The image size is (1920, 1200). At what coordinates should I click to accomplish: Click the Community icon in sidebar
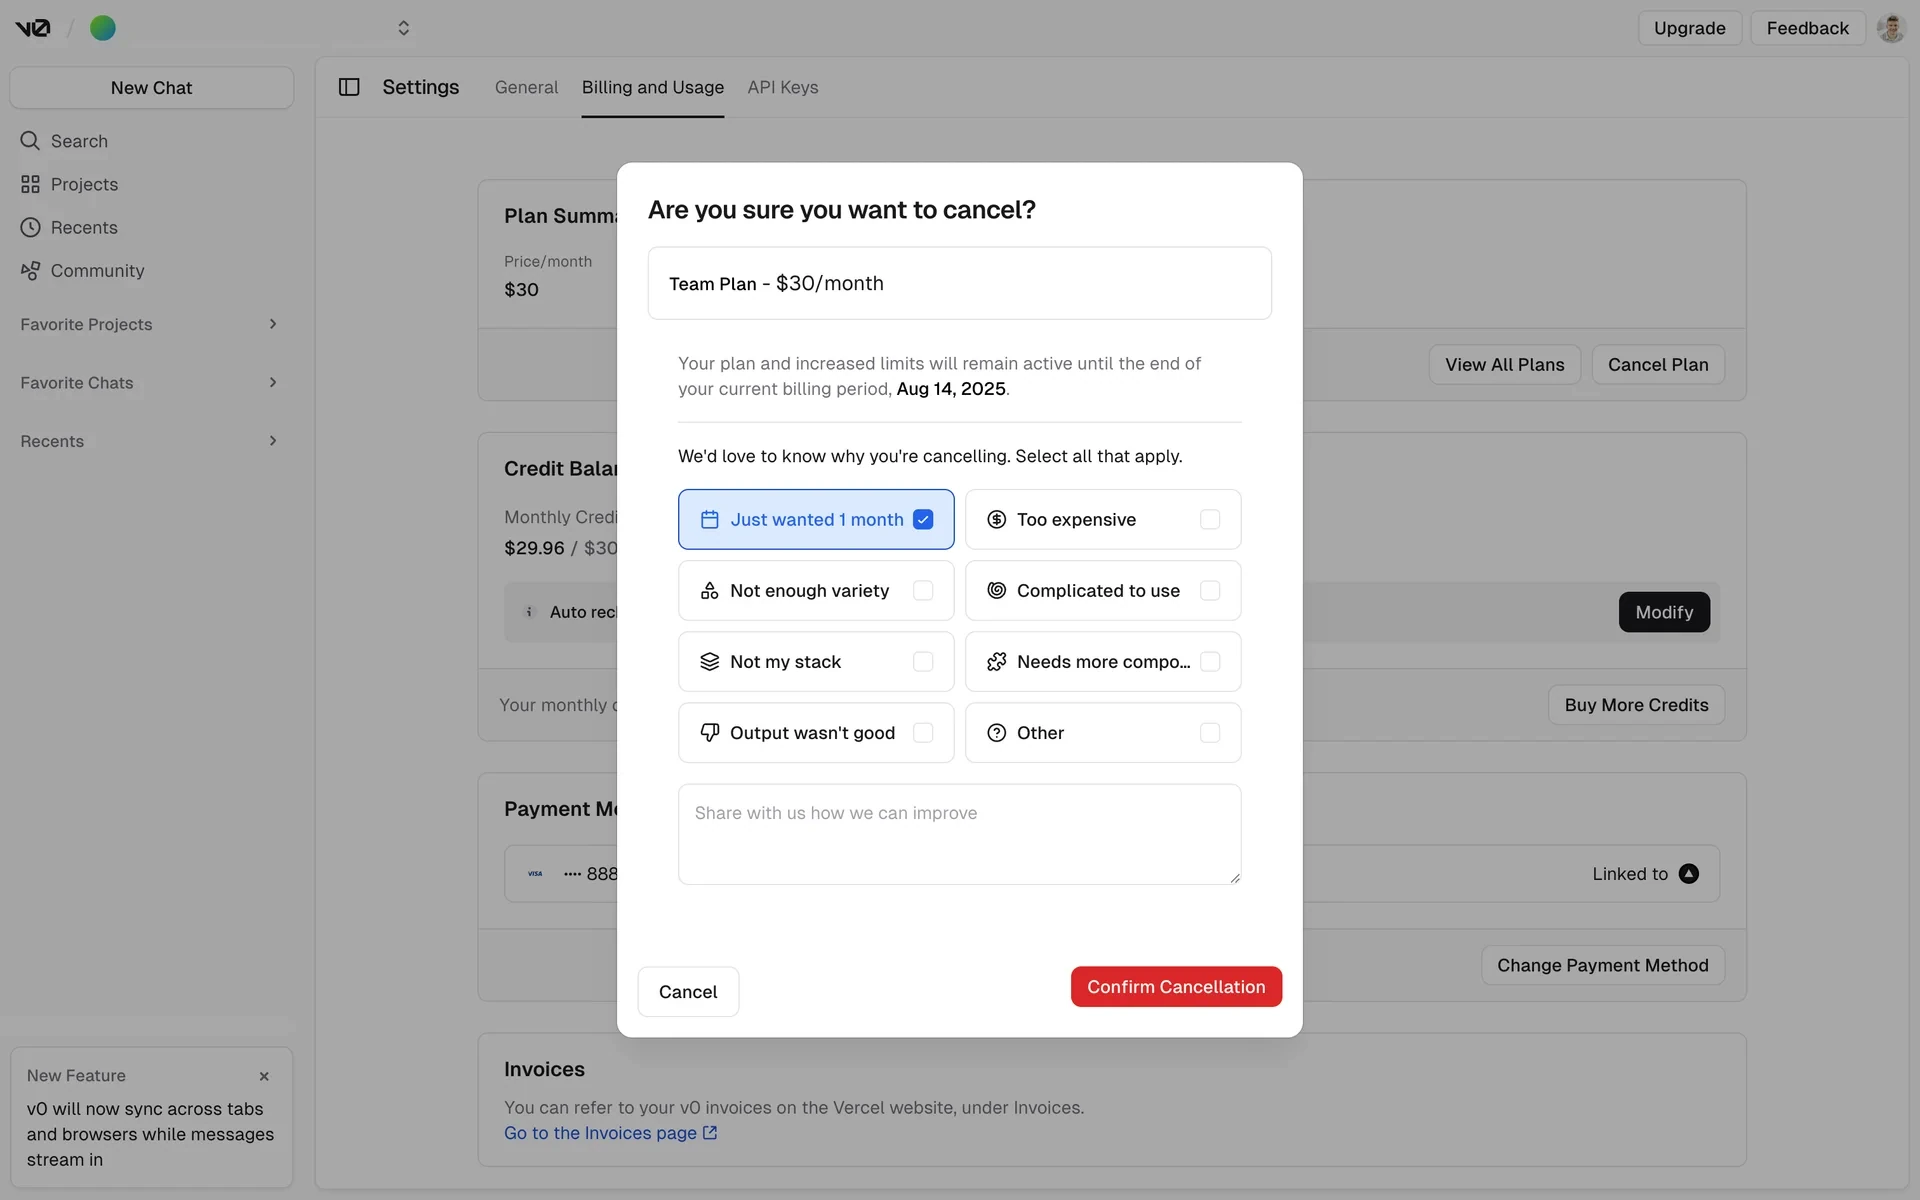30,271
